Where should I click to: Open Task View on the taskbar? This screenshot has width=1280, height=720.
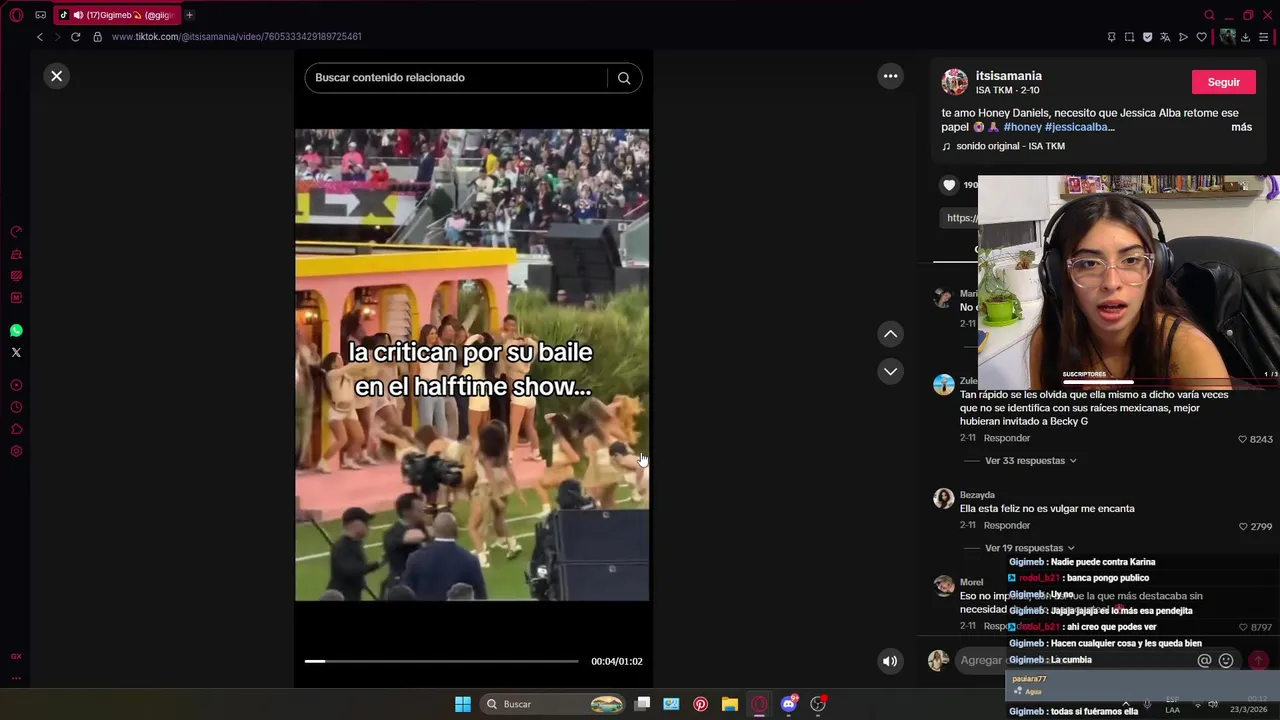pos(643,704)
